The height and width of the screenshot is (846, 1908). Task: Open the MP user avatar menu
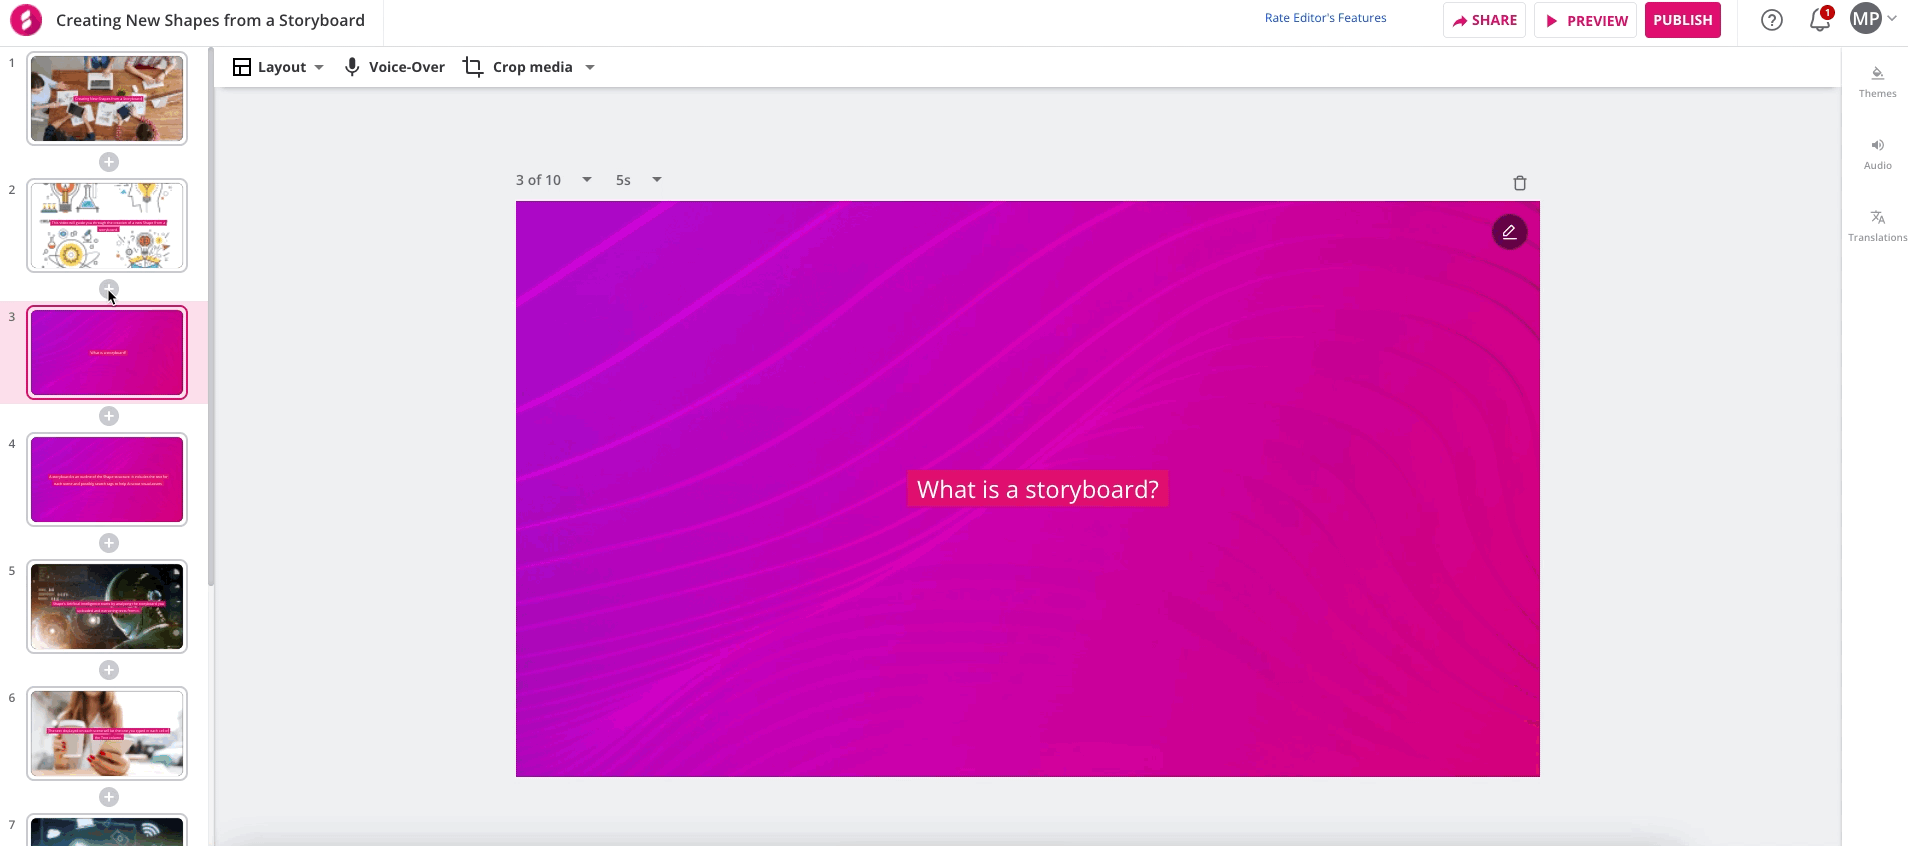point(1866,19)
